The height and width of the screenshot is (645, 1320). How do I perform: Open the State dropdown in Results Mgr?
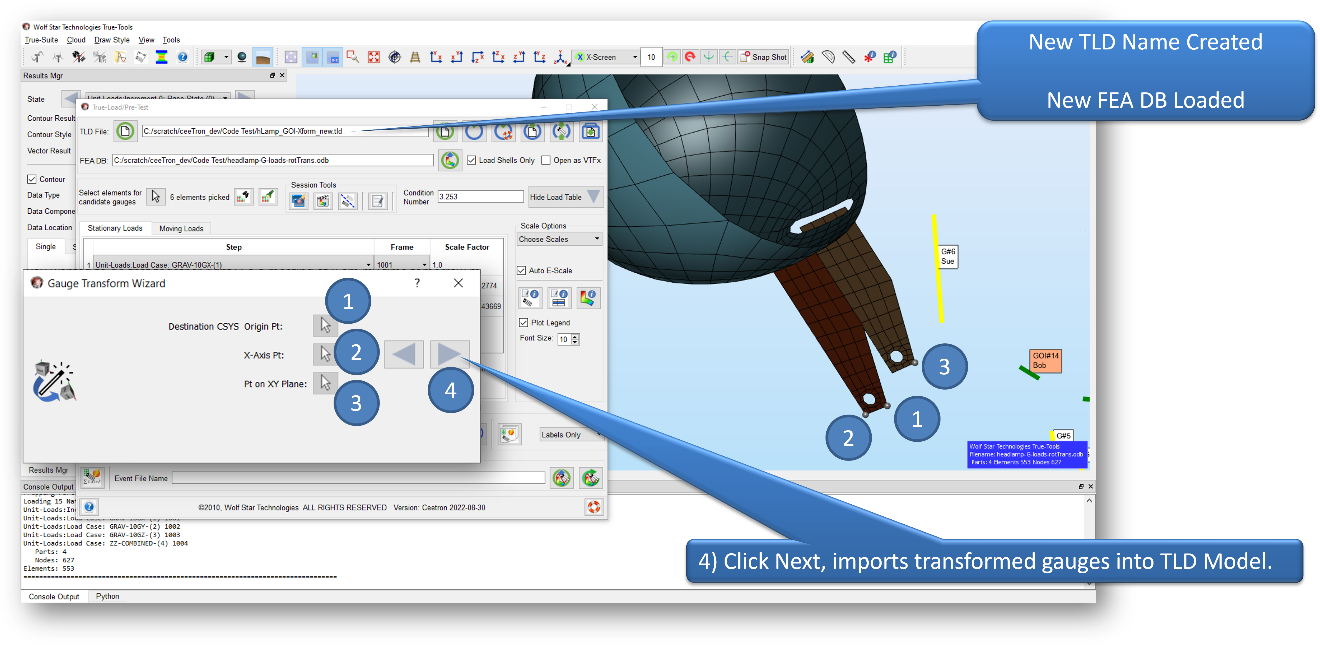(x=159, y=98)
